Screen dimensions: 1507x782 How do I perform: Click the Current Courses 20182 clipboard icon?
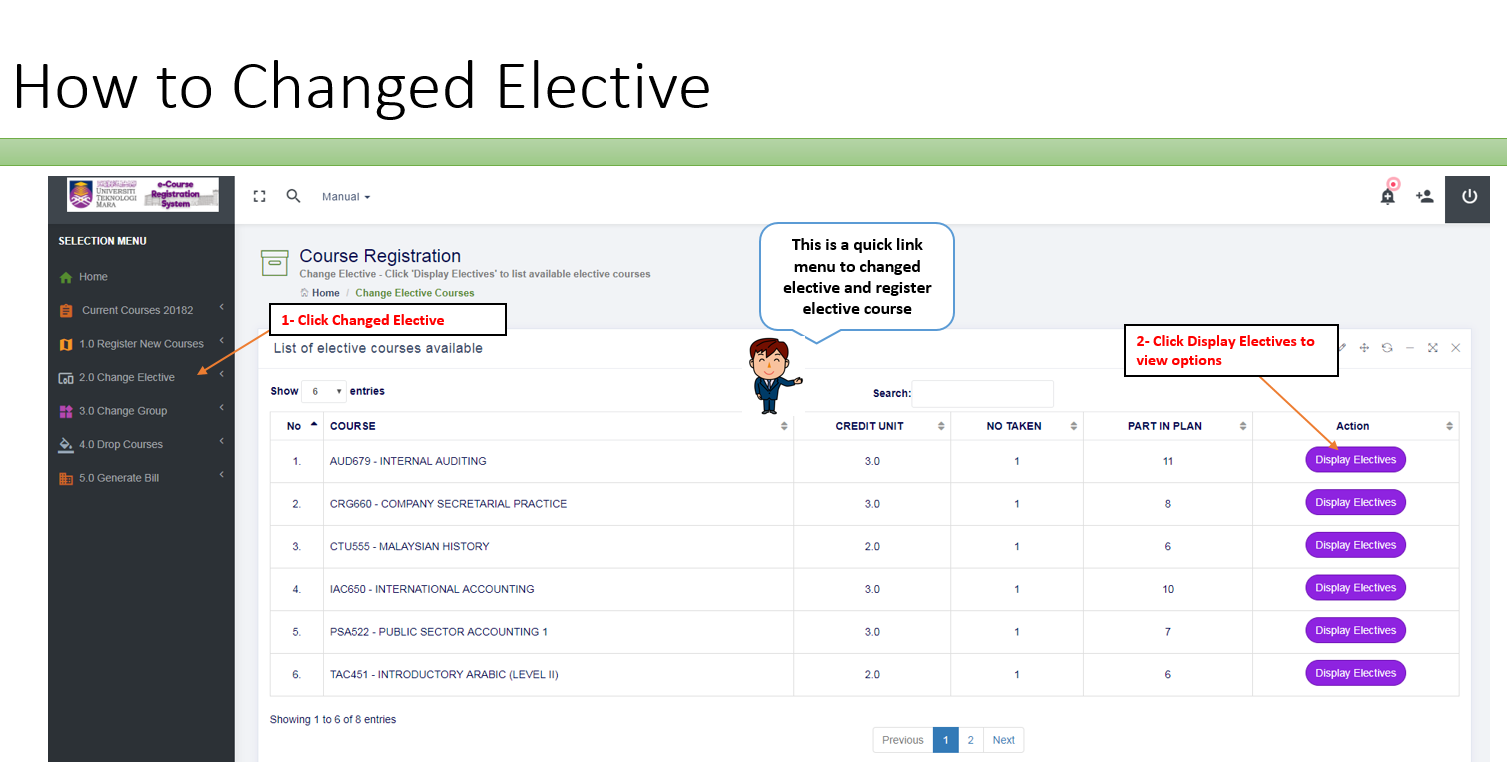[x=66, y=310]
